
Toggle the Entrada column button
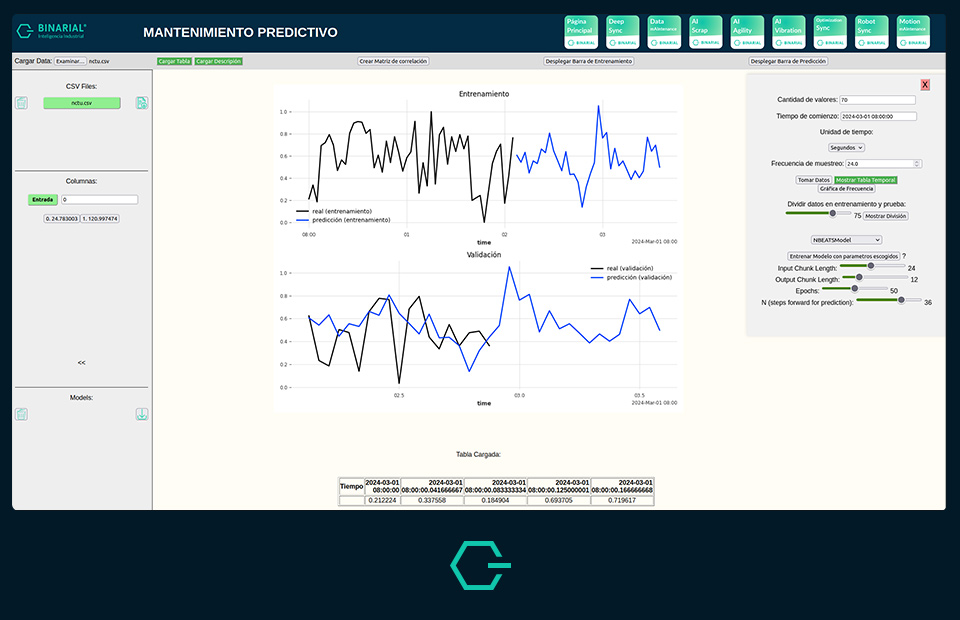coord(43,199)
